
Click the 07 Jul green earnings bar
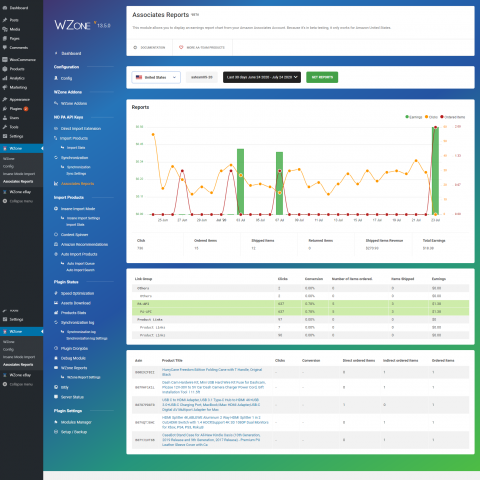279,183
